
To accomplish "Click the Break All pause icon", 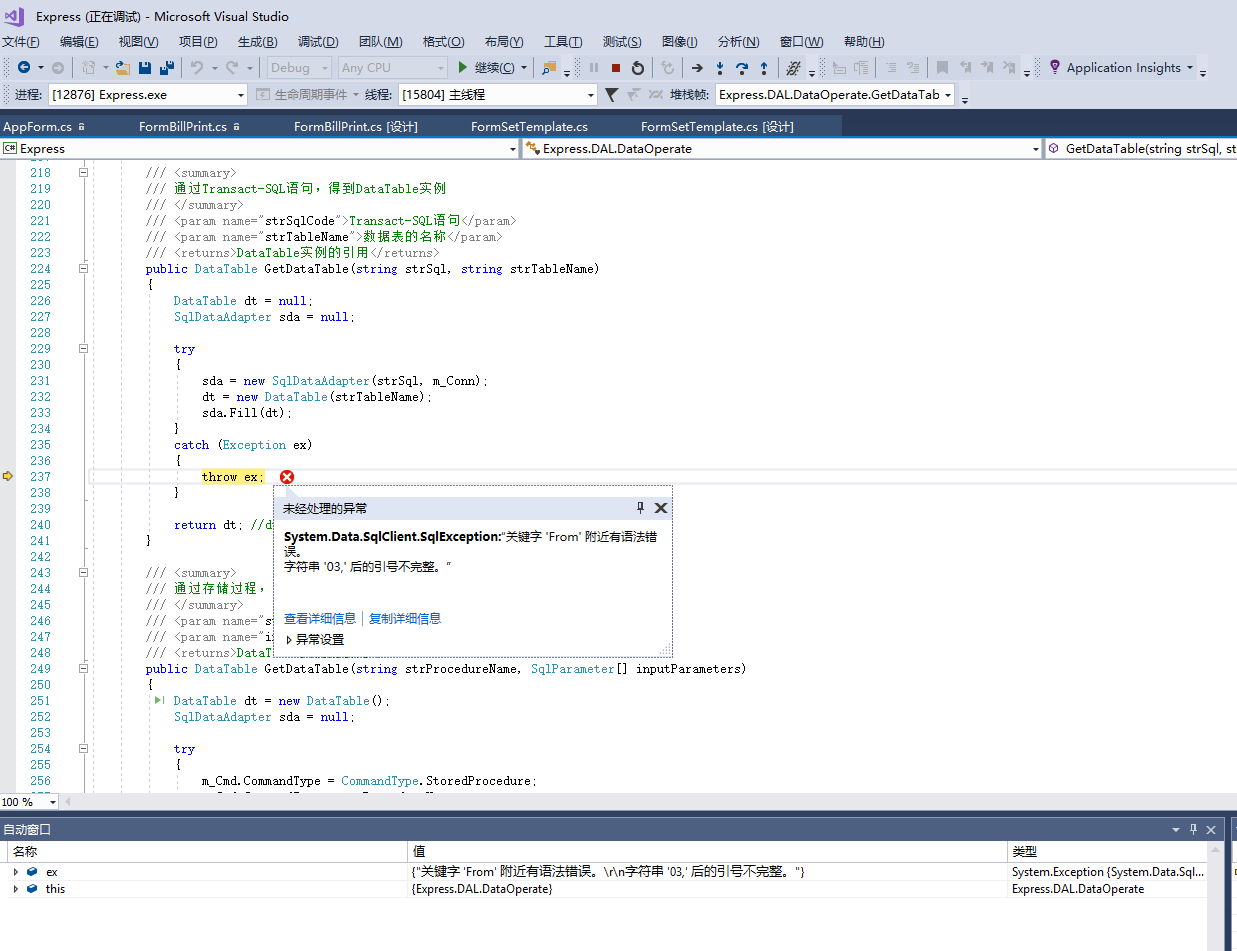I will (594, 67).
